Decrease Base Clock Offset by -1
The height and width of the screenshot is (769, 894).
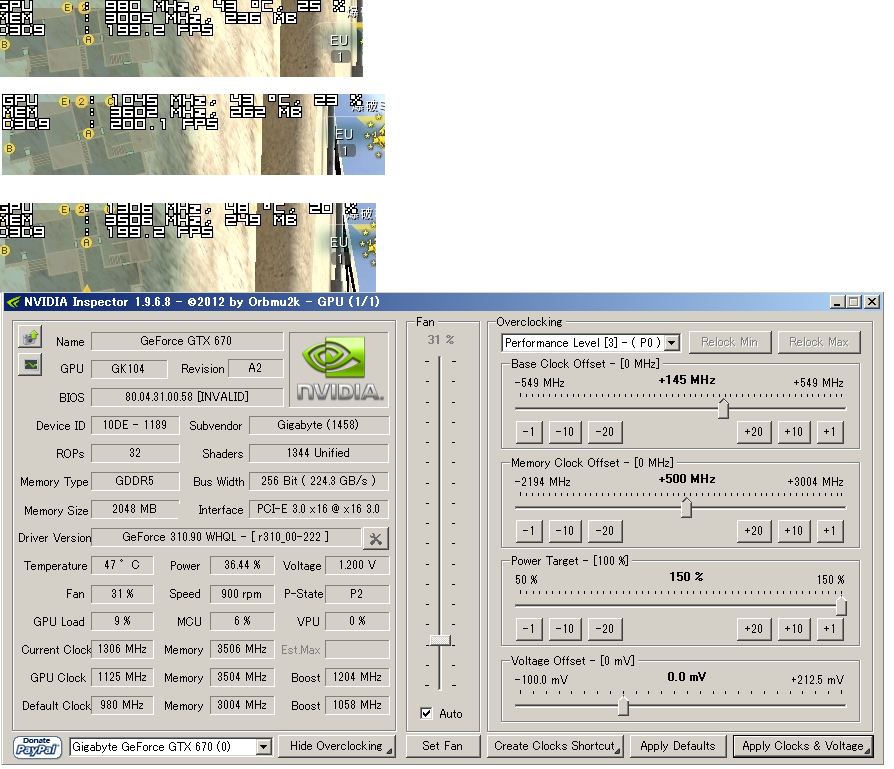(x=529, y=432)
